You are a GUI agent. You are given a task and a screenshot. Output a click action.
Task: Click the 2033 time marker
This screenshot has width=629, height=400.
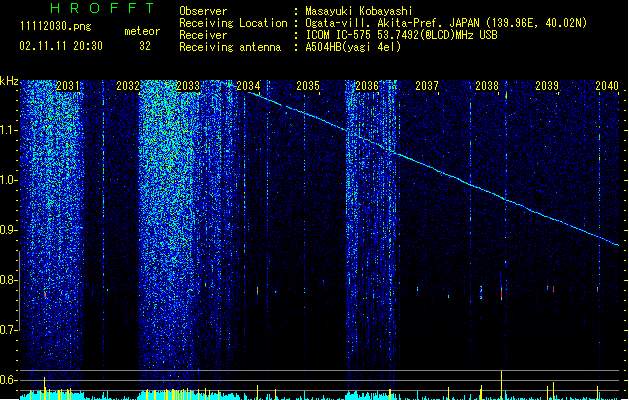pos(188,86)
